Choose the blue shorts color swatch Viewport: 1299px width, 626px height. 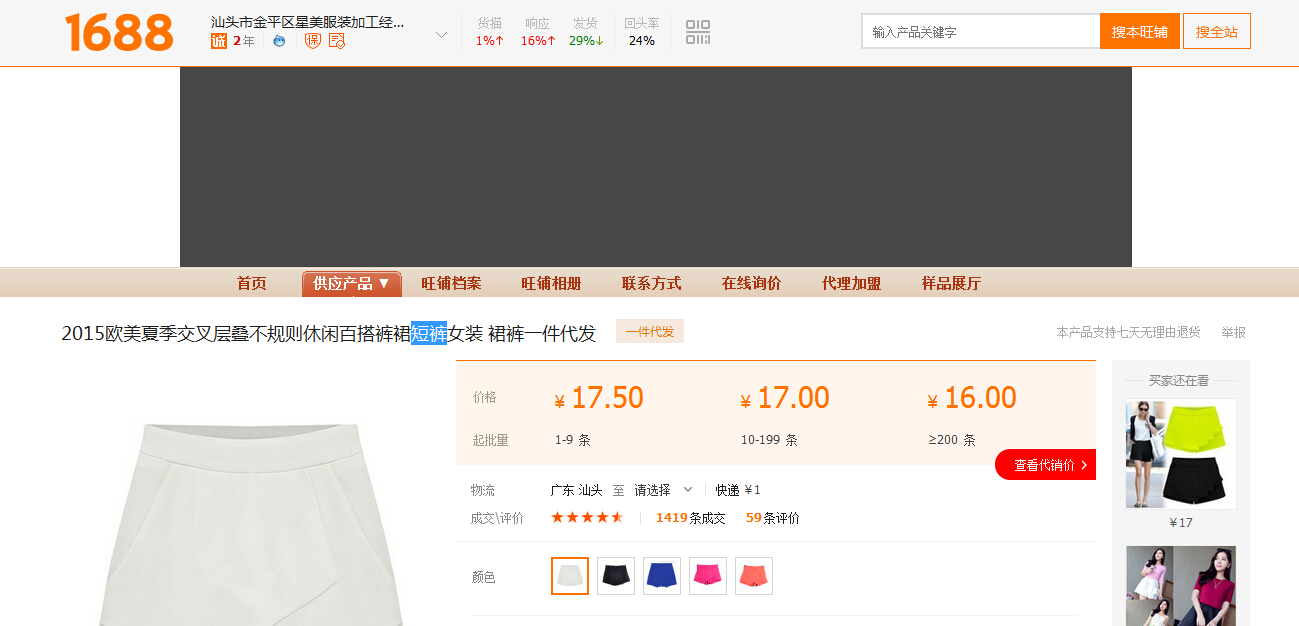662,576
